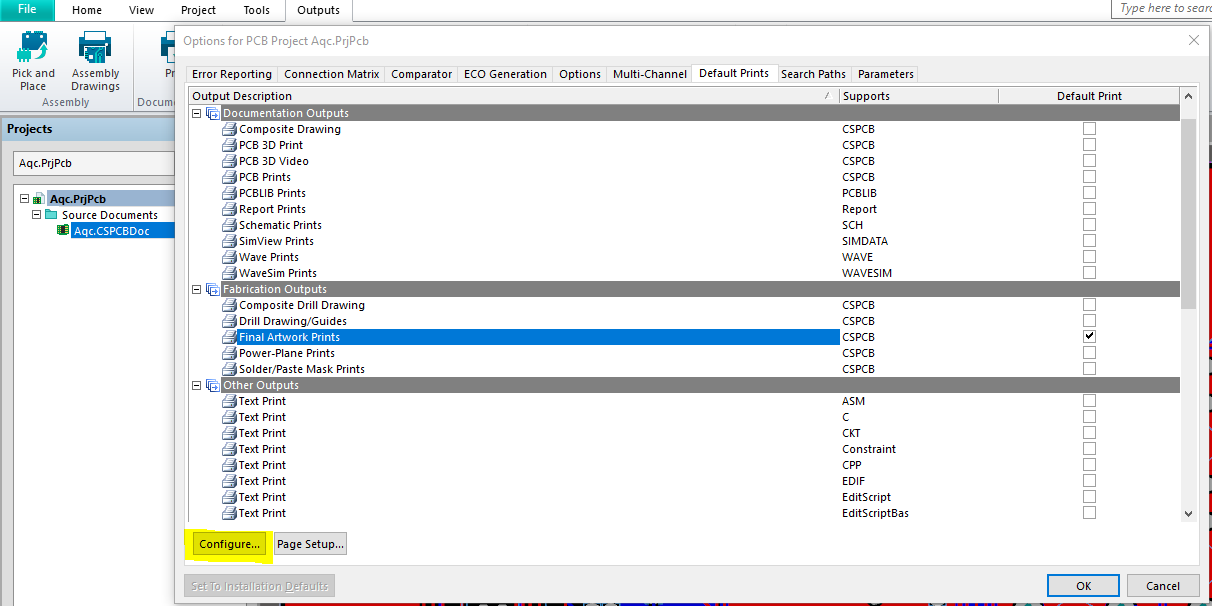Check Solder/Paste Mask Prints default print
Viewport: 1212px width, 606px height.
[x=1089, y=369]
